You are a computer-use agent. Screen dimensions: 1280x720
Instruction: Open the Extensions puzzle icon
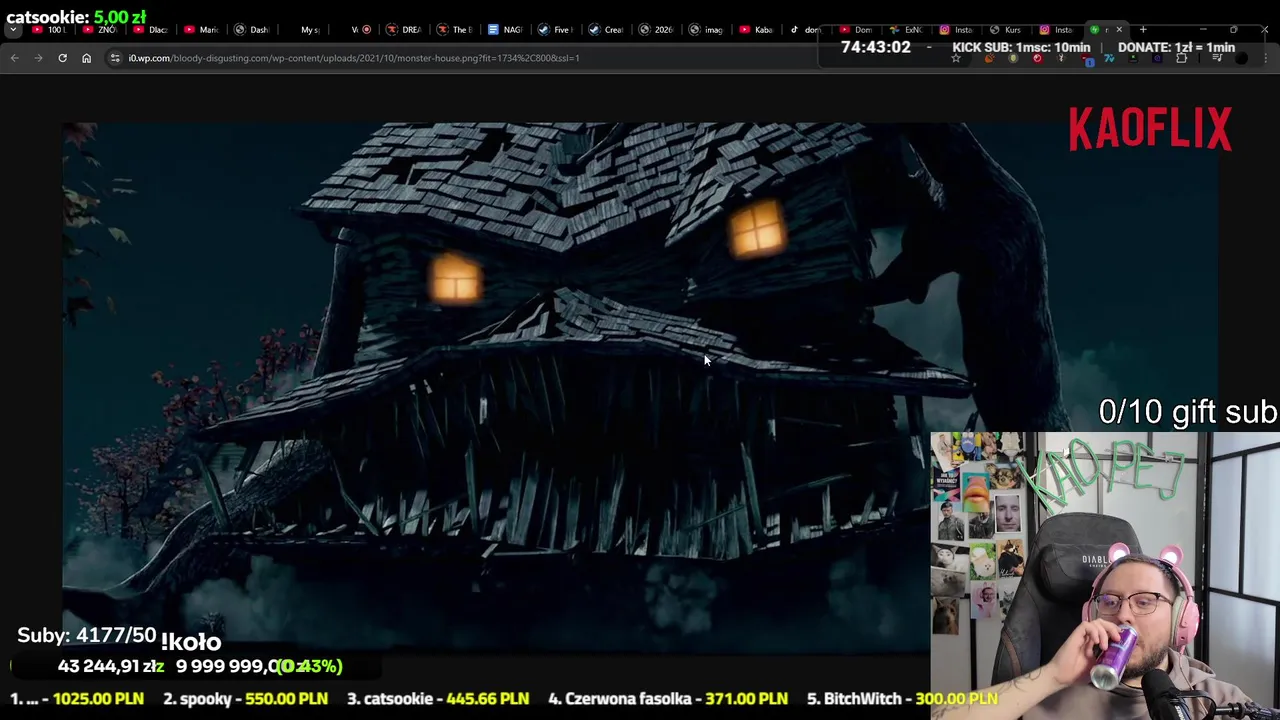1182,58
